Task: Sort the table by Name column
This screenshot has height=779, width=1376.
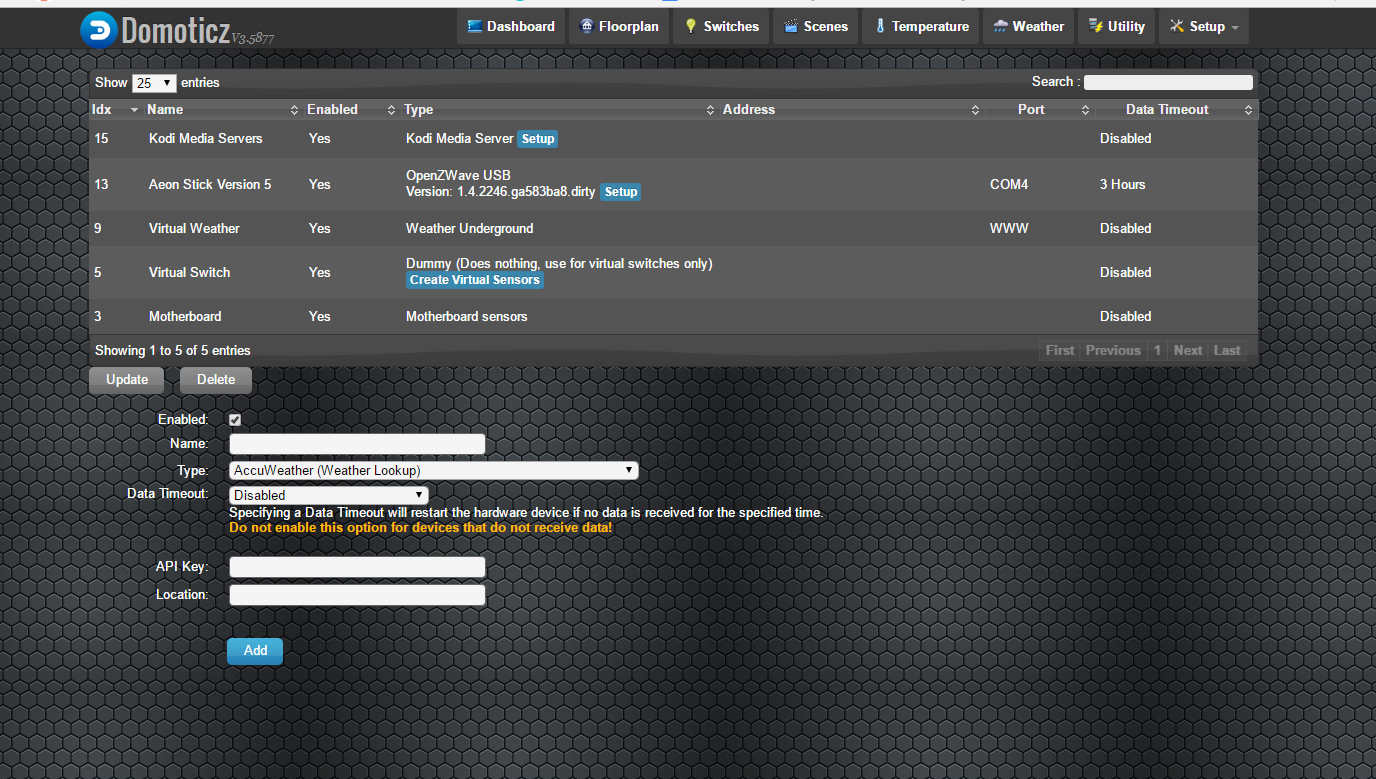Action: tap(222, 110)
